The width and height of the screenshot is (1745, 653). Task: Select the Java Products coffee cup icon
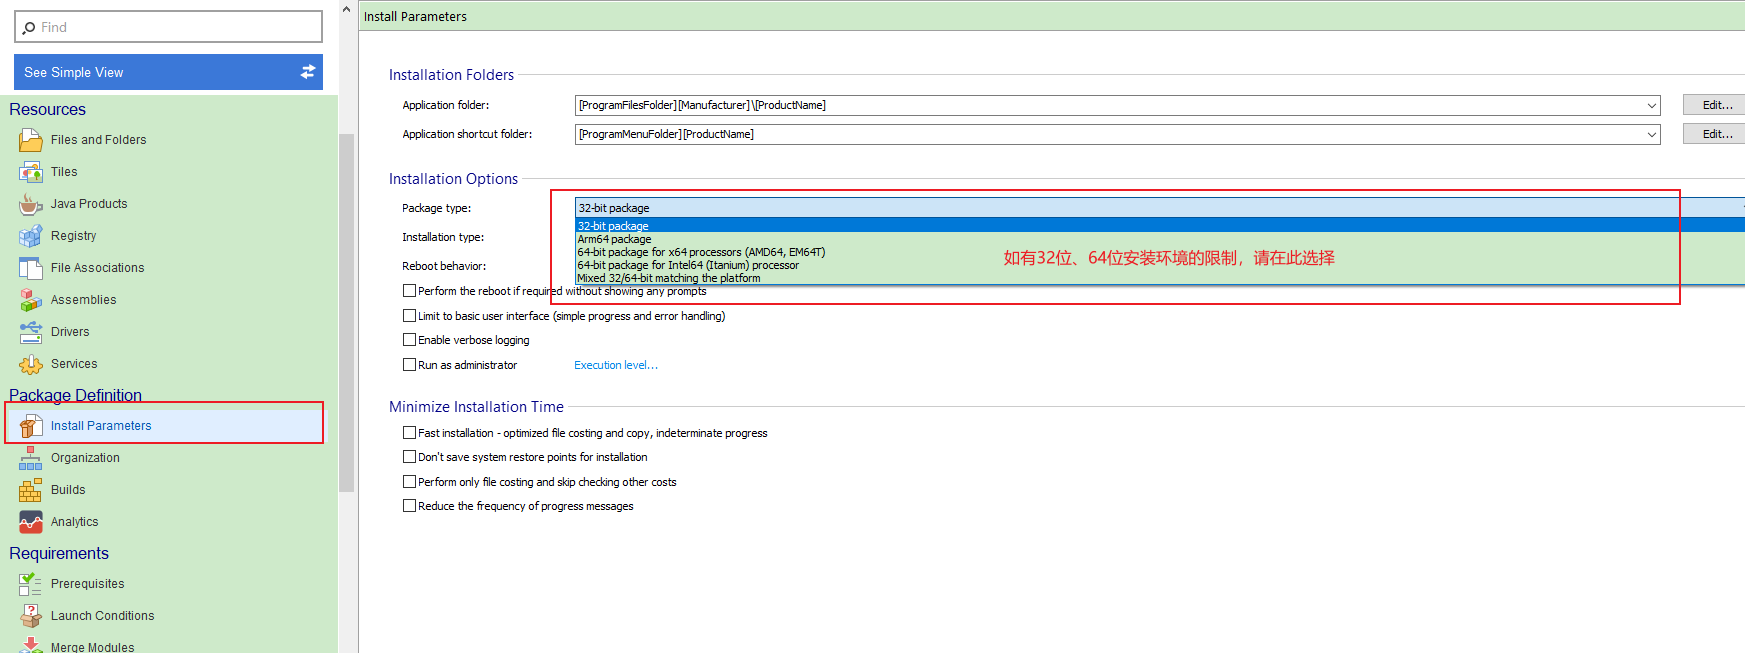tap(31, 204)
